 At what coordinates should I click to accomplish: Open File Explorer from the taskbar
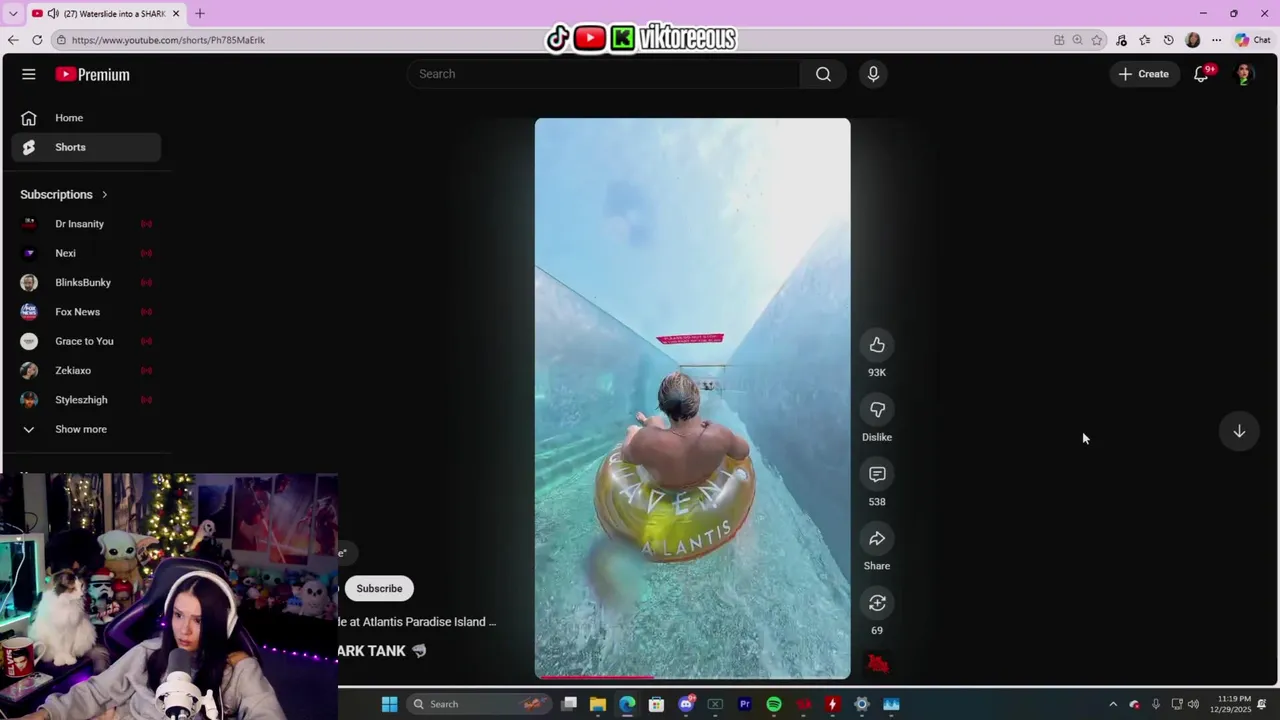pos(598,704)
